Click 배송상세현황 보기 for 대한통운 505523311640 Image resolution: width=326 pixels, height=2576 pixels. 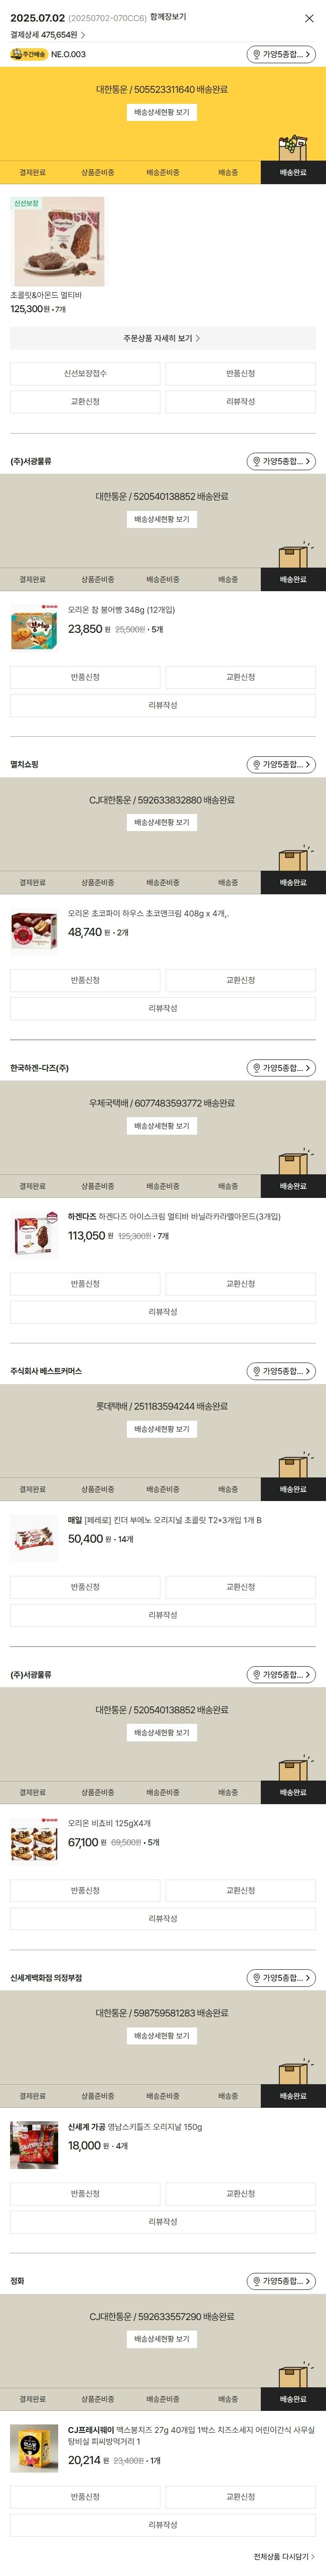coord(162,113)
